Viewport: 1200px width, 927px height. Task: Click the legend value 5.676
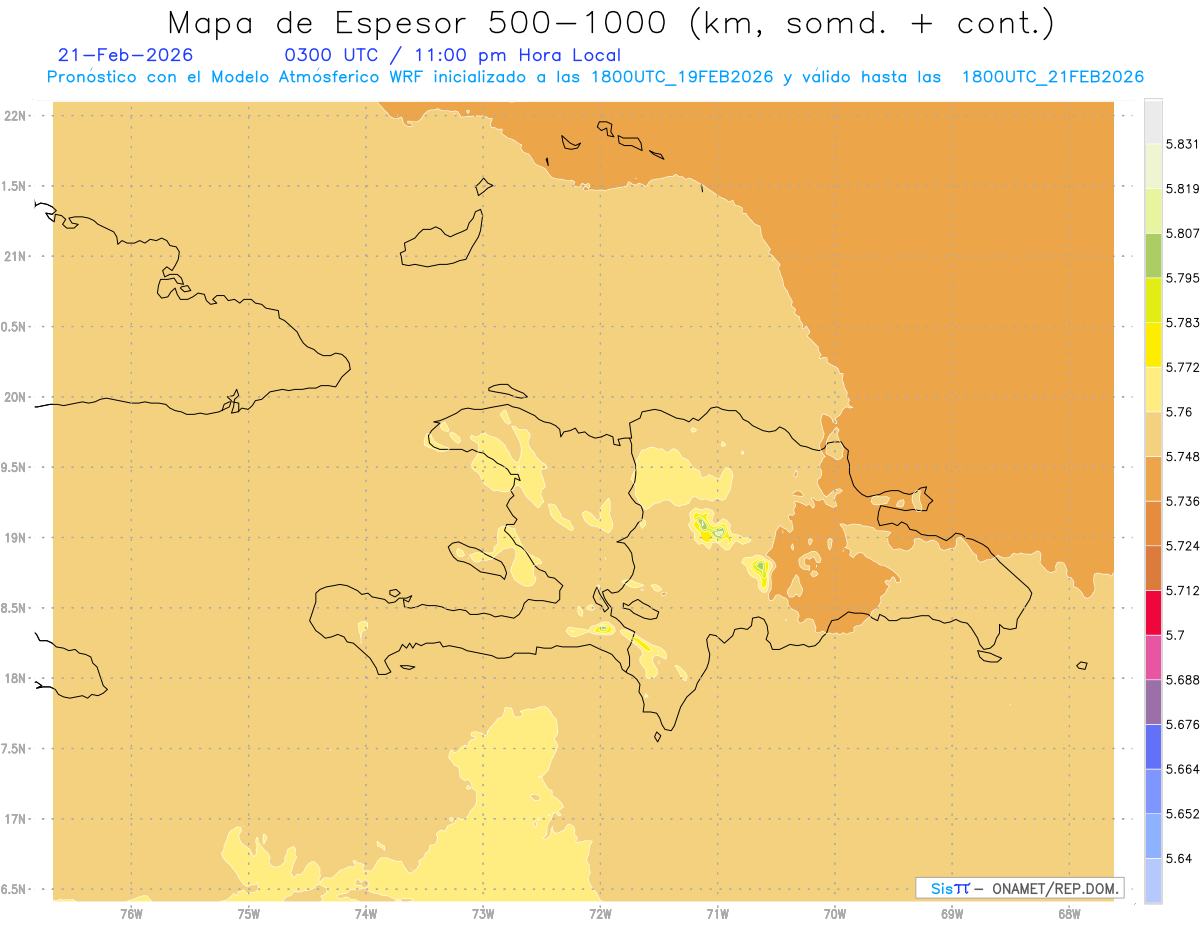coord(1182,724)
